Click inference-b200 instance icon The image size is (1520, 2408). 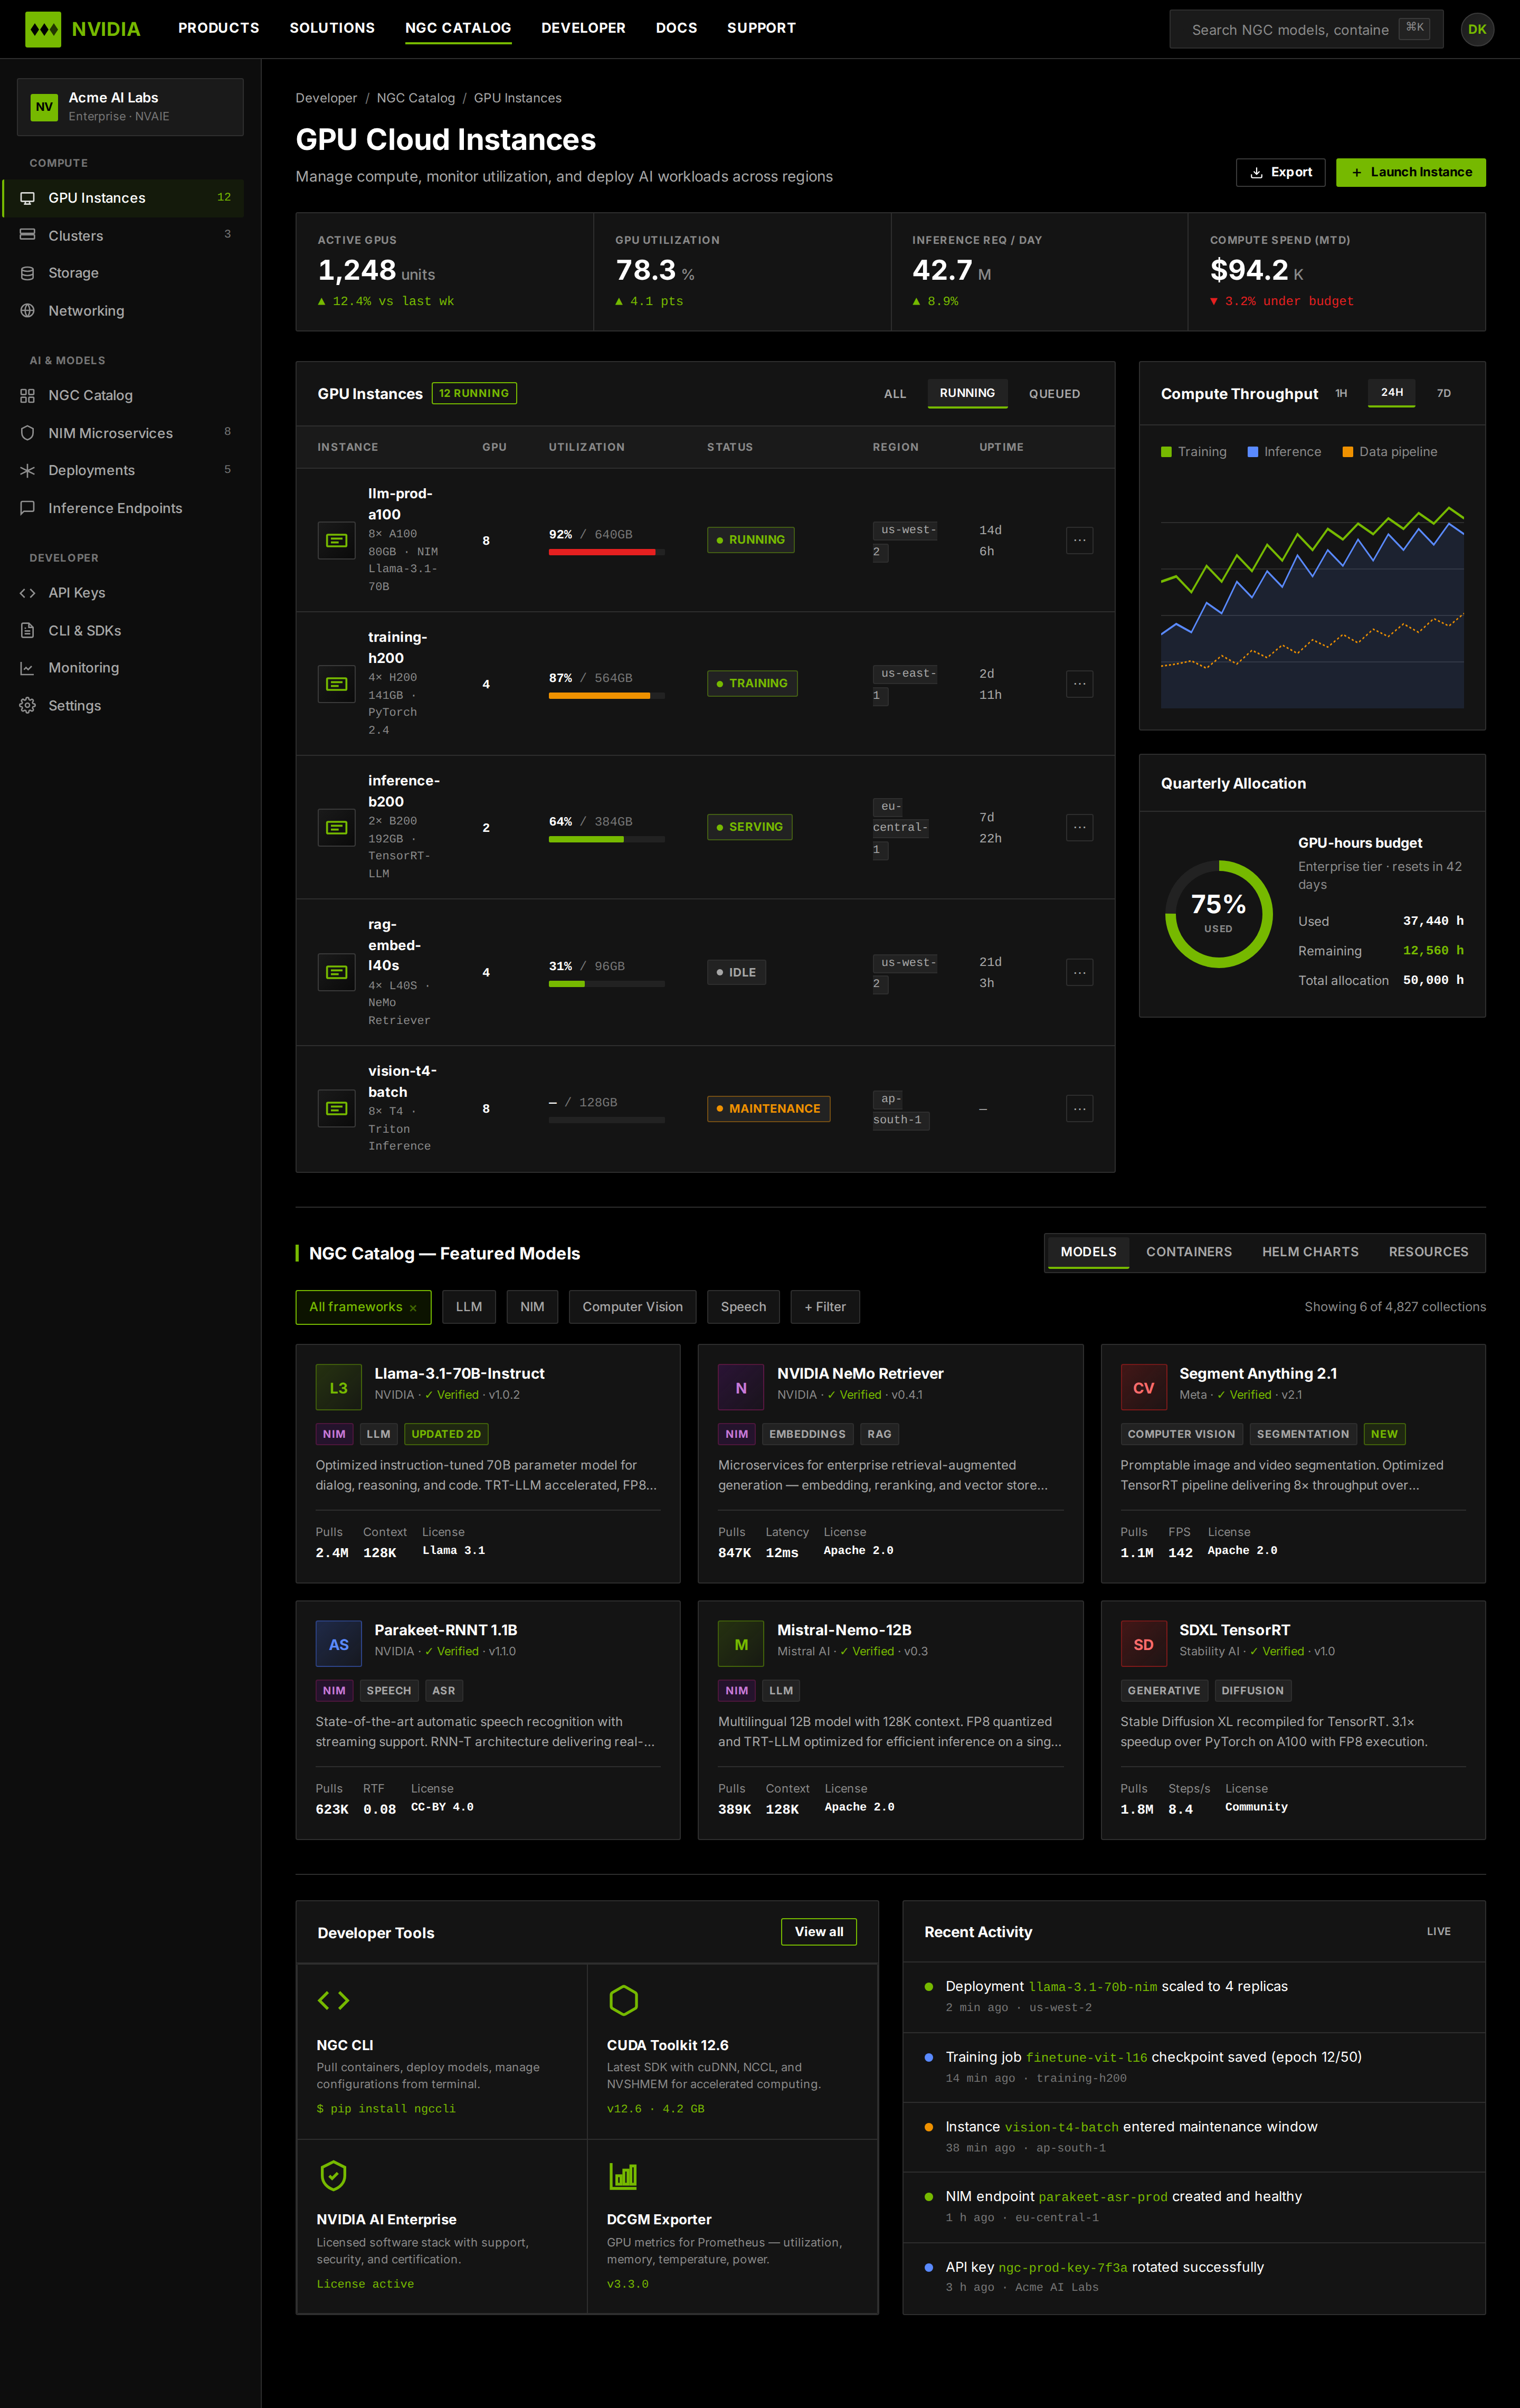[x=337, y=827]
